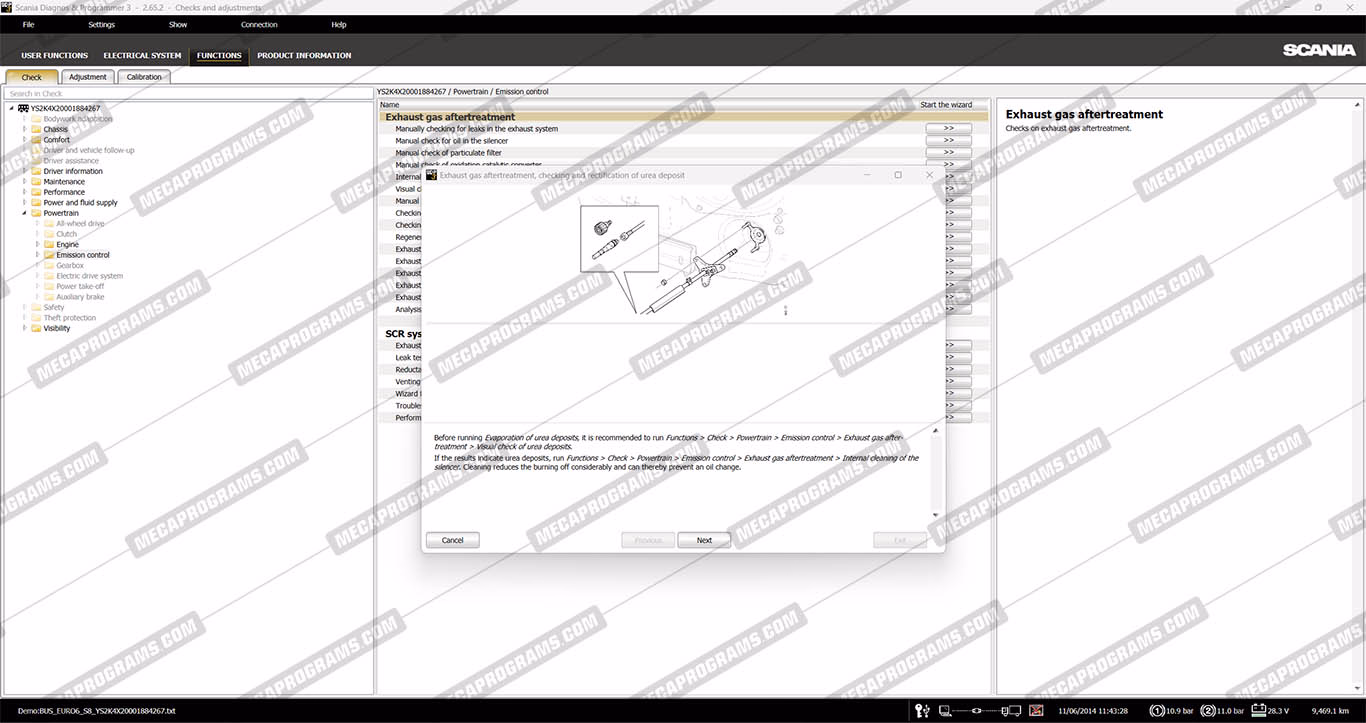Viewport: 1366px width, 723px height.
Task: Click the Emission control folder icon
Action: [x=49, y=255]
